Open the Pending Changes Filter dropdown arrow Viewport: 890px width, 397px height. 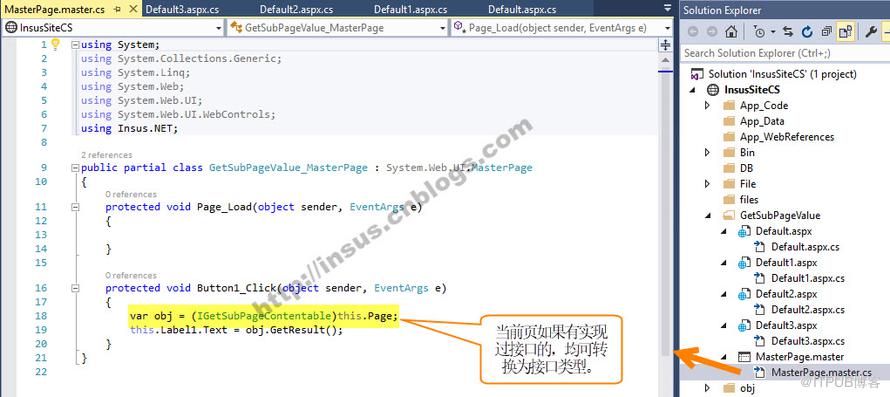click(773, 32)
